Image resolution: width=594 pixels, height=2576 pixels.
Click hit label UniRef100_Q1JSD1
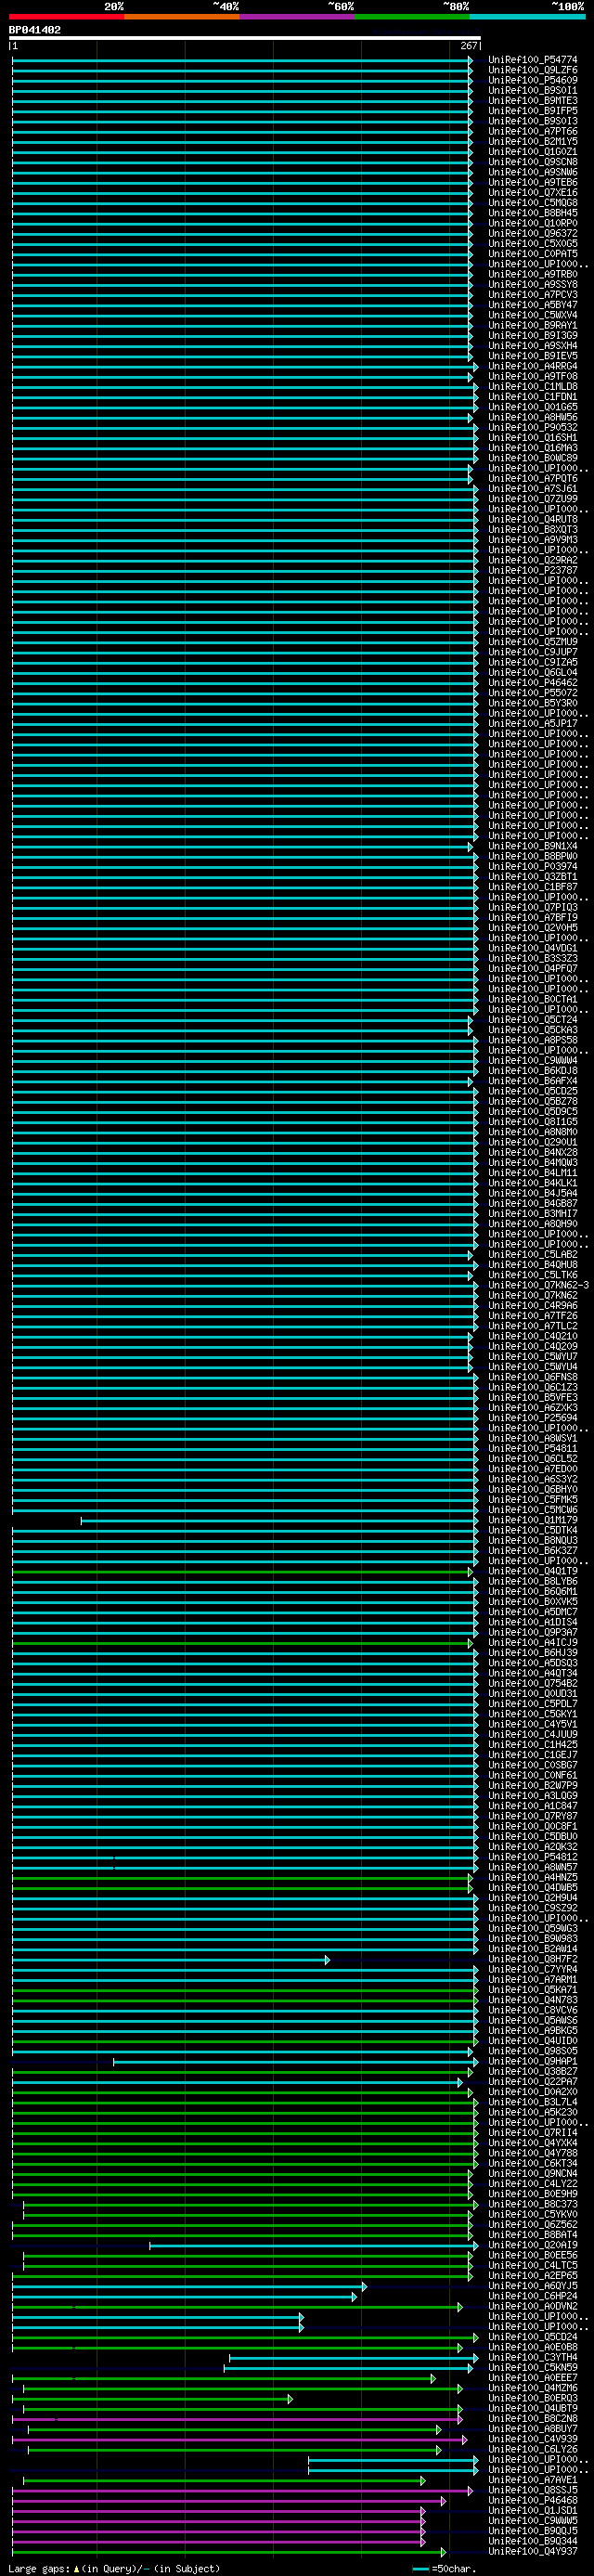(x=533, y=2510)
